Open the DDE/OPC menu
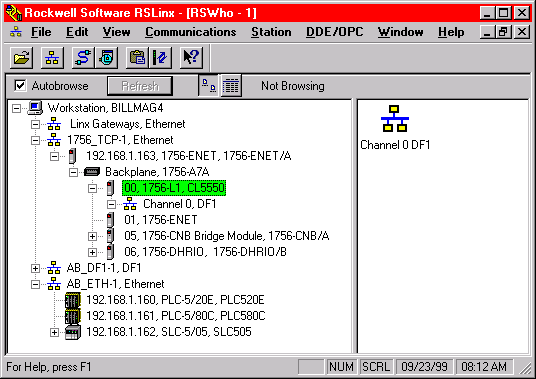The height and width of the screenshot is (379, 536). coord(334,32)
